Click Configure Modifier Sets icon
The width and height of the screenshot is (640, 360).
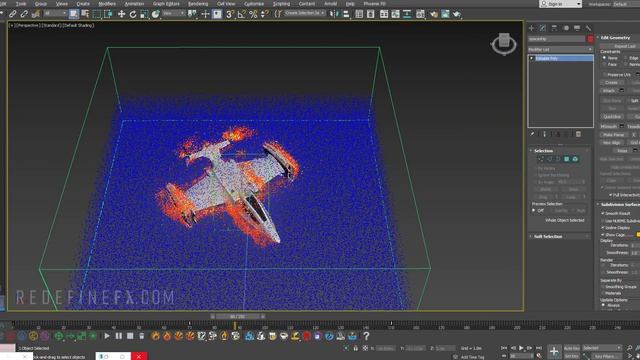pyautogui.click(x=578, y=134)
